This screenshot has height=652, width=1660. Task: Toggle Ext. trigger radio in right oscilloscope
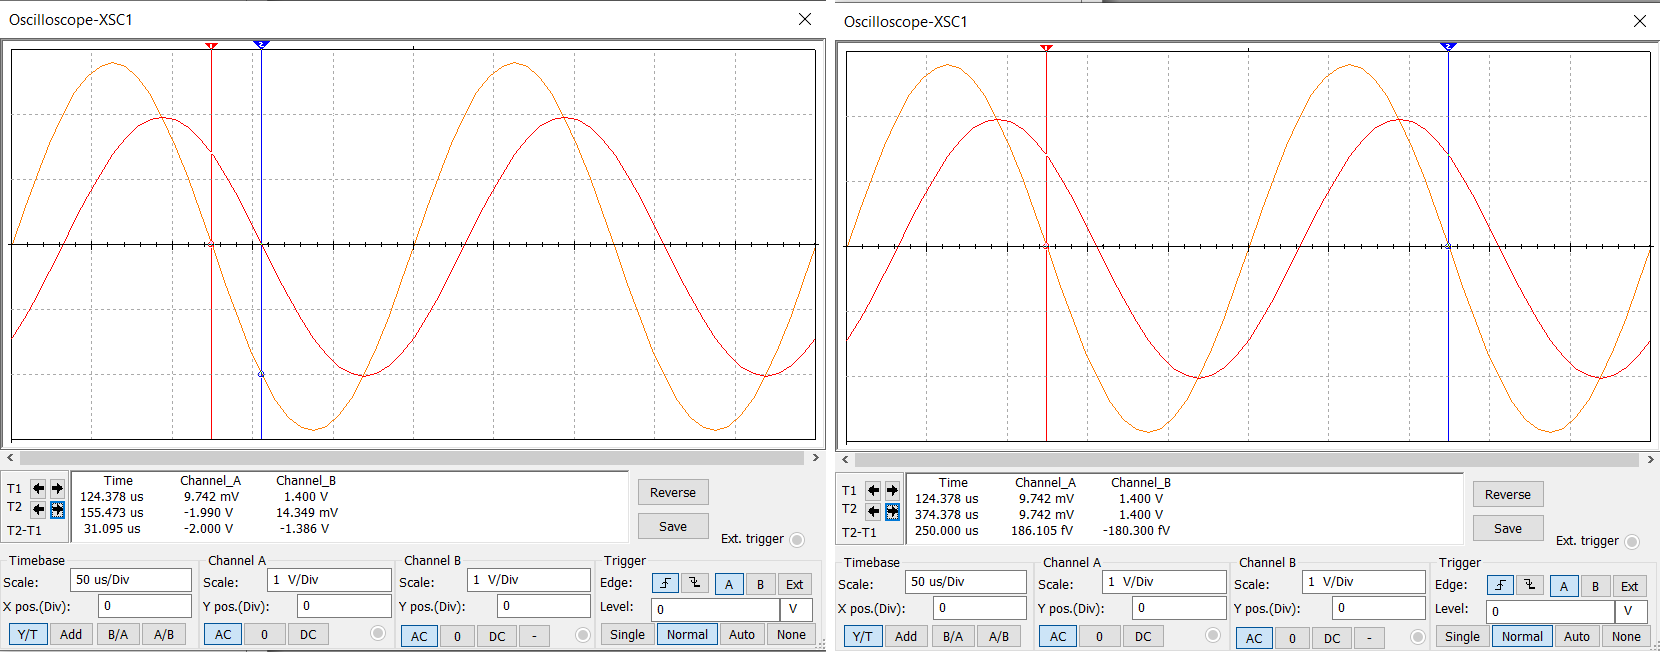(1632, 542)
